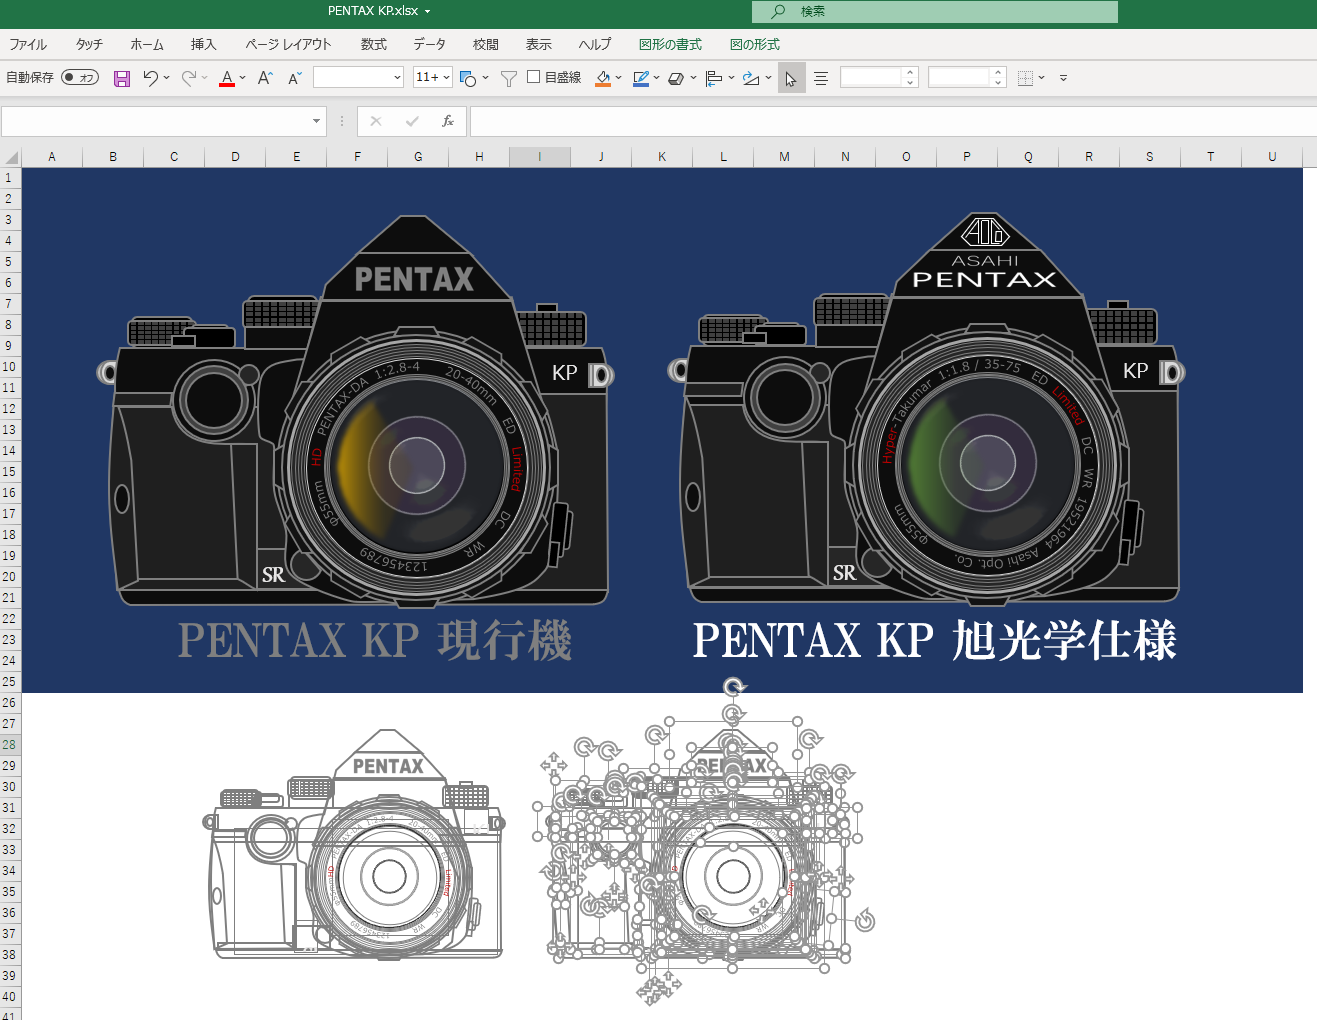
Task: Click the formula bar cancel X icon
Action: tap(376, 121)
